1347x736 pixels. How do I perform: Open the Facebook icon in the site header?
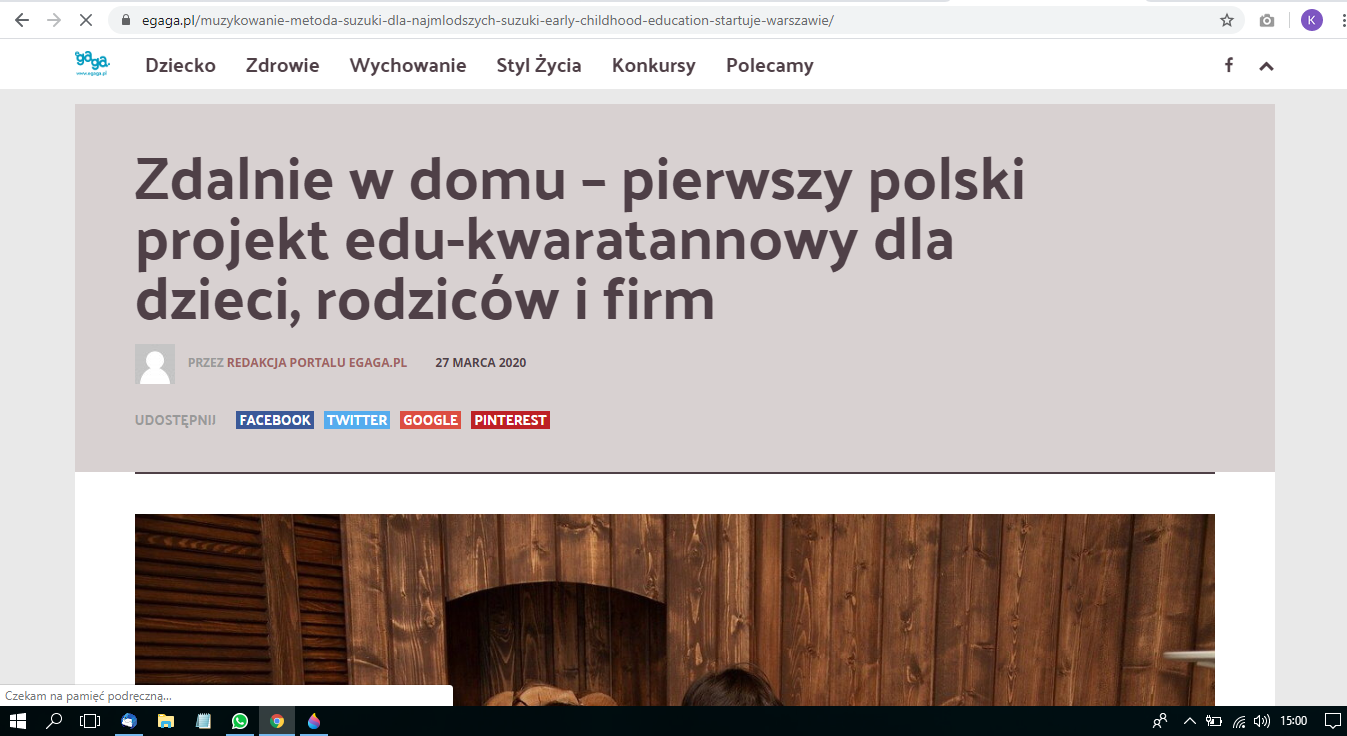click(1229, 65)
